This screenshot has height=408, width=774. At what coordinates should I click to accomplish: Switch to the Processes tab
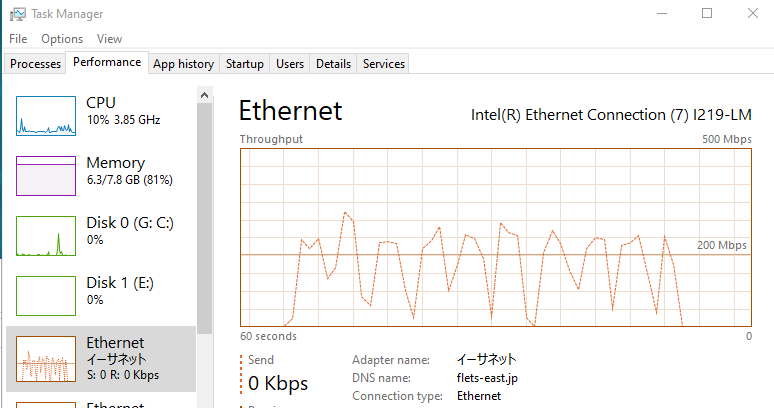point(36,64)
